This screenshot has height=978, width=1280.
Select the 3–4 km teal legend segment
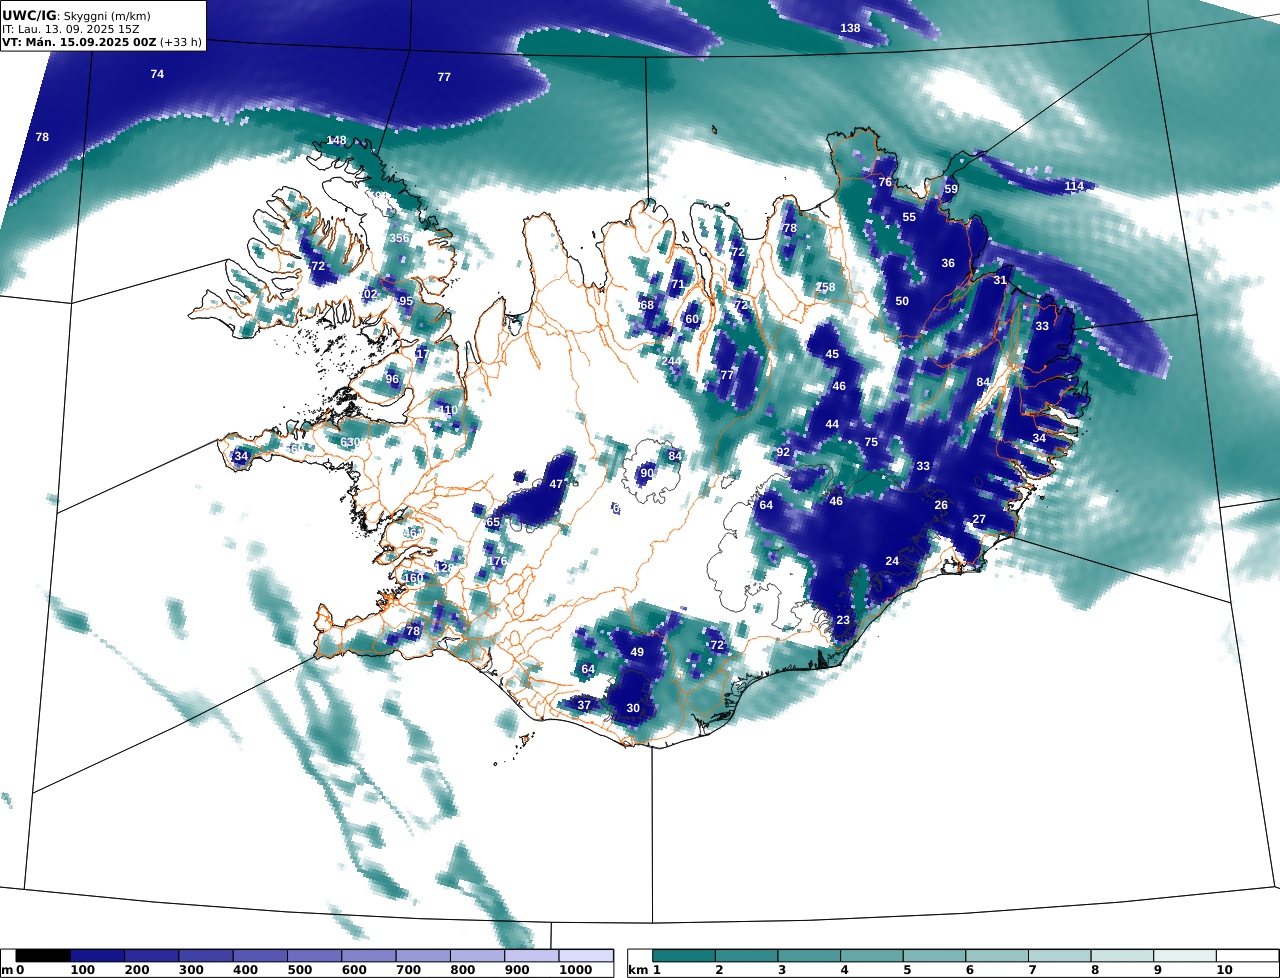click(810, 956)
